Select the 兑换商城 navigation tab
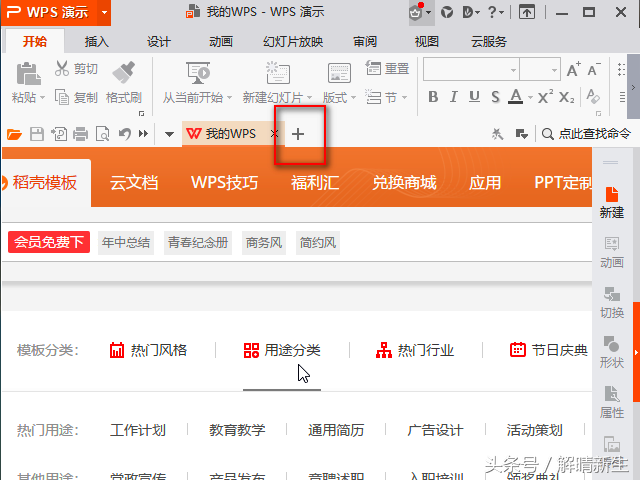 [404, 183]
